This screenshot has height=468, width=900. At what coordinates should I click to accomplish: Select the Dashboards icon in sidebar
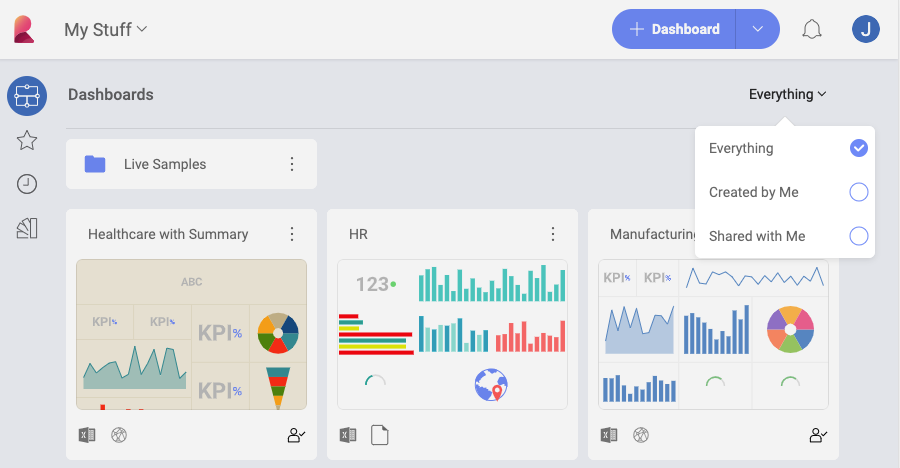click(x=27, y=96)
